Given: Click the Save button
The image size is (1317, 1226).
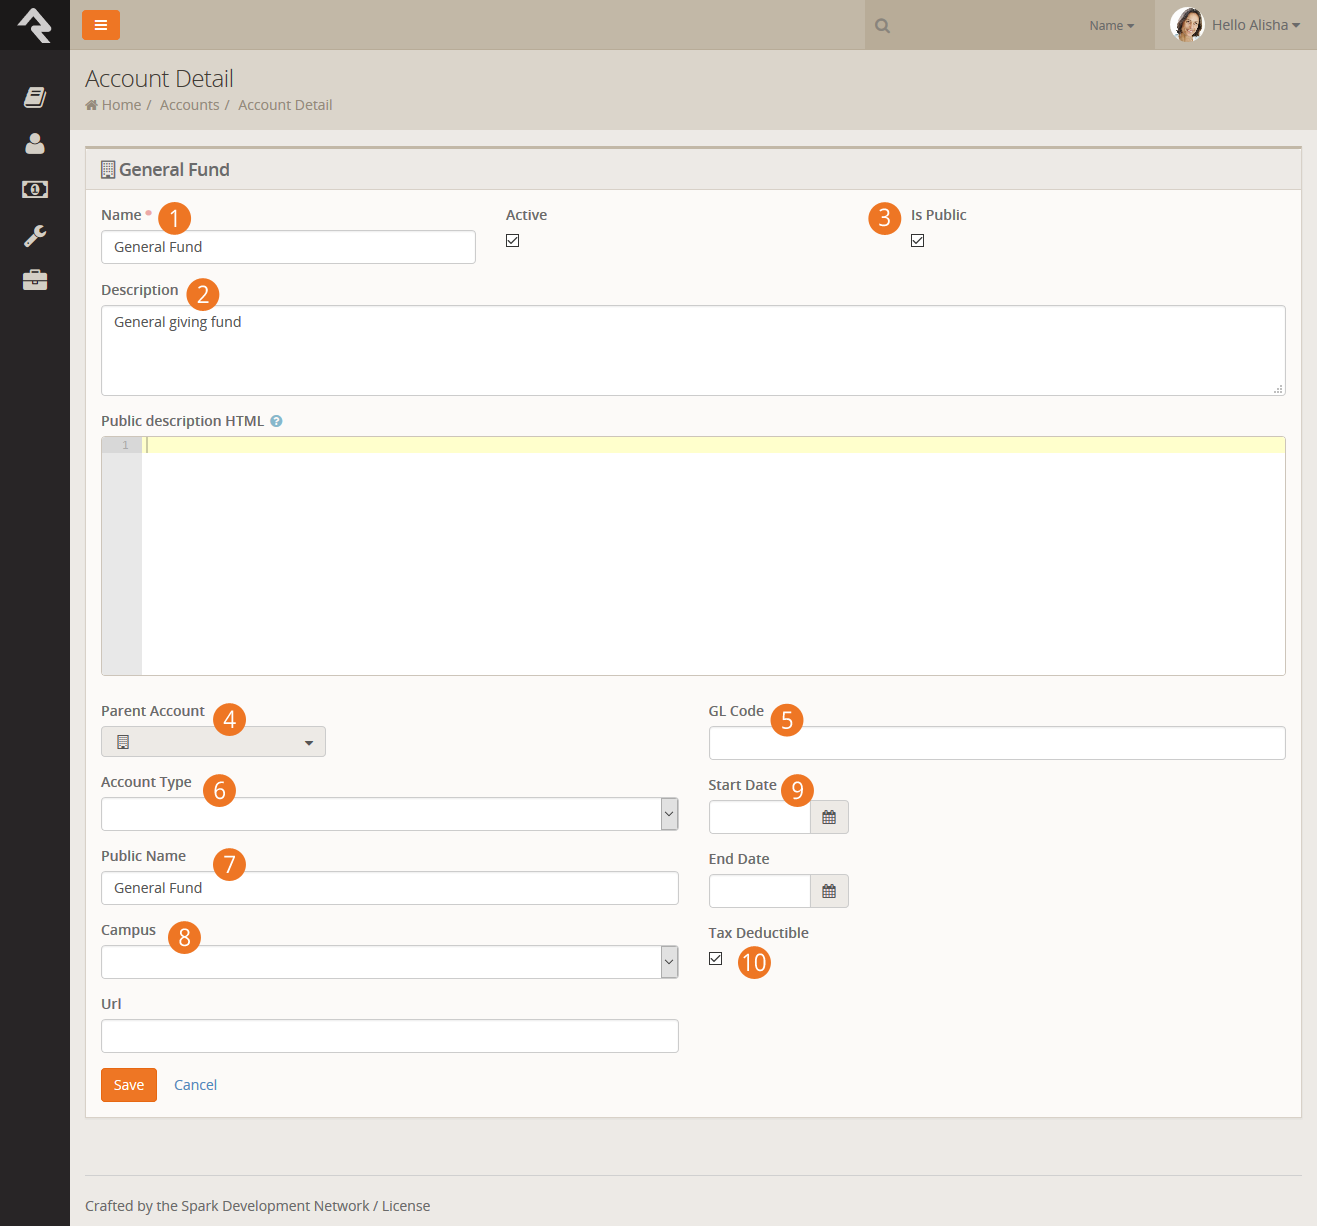Looking at the screenshot, I should click(129, 1085).
